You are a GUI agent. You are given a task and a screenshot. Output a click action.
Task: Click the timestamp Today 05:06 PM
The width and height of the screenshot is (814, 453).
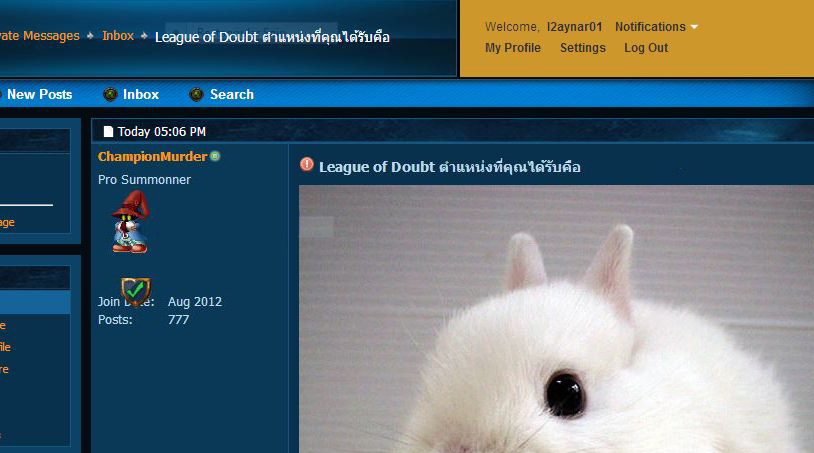coord(161,132)
